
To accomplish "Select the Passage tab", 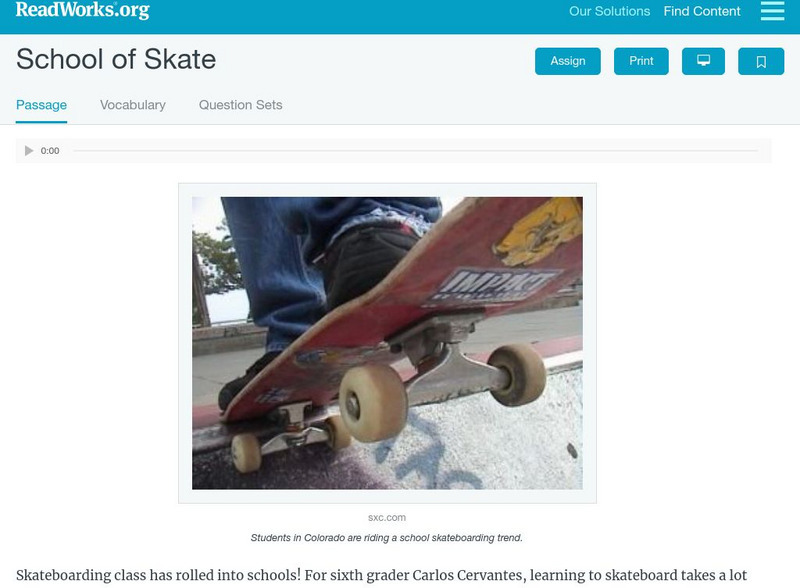I will pos(41,105).
